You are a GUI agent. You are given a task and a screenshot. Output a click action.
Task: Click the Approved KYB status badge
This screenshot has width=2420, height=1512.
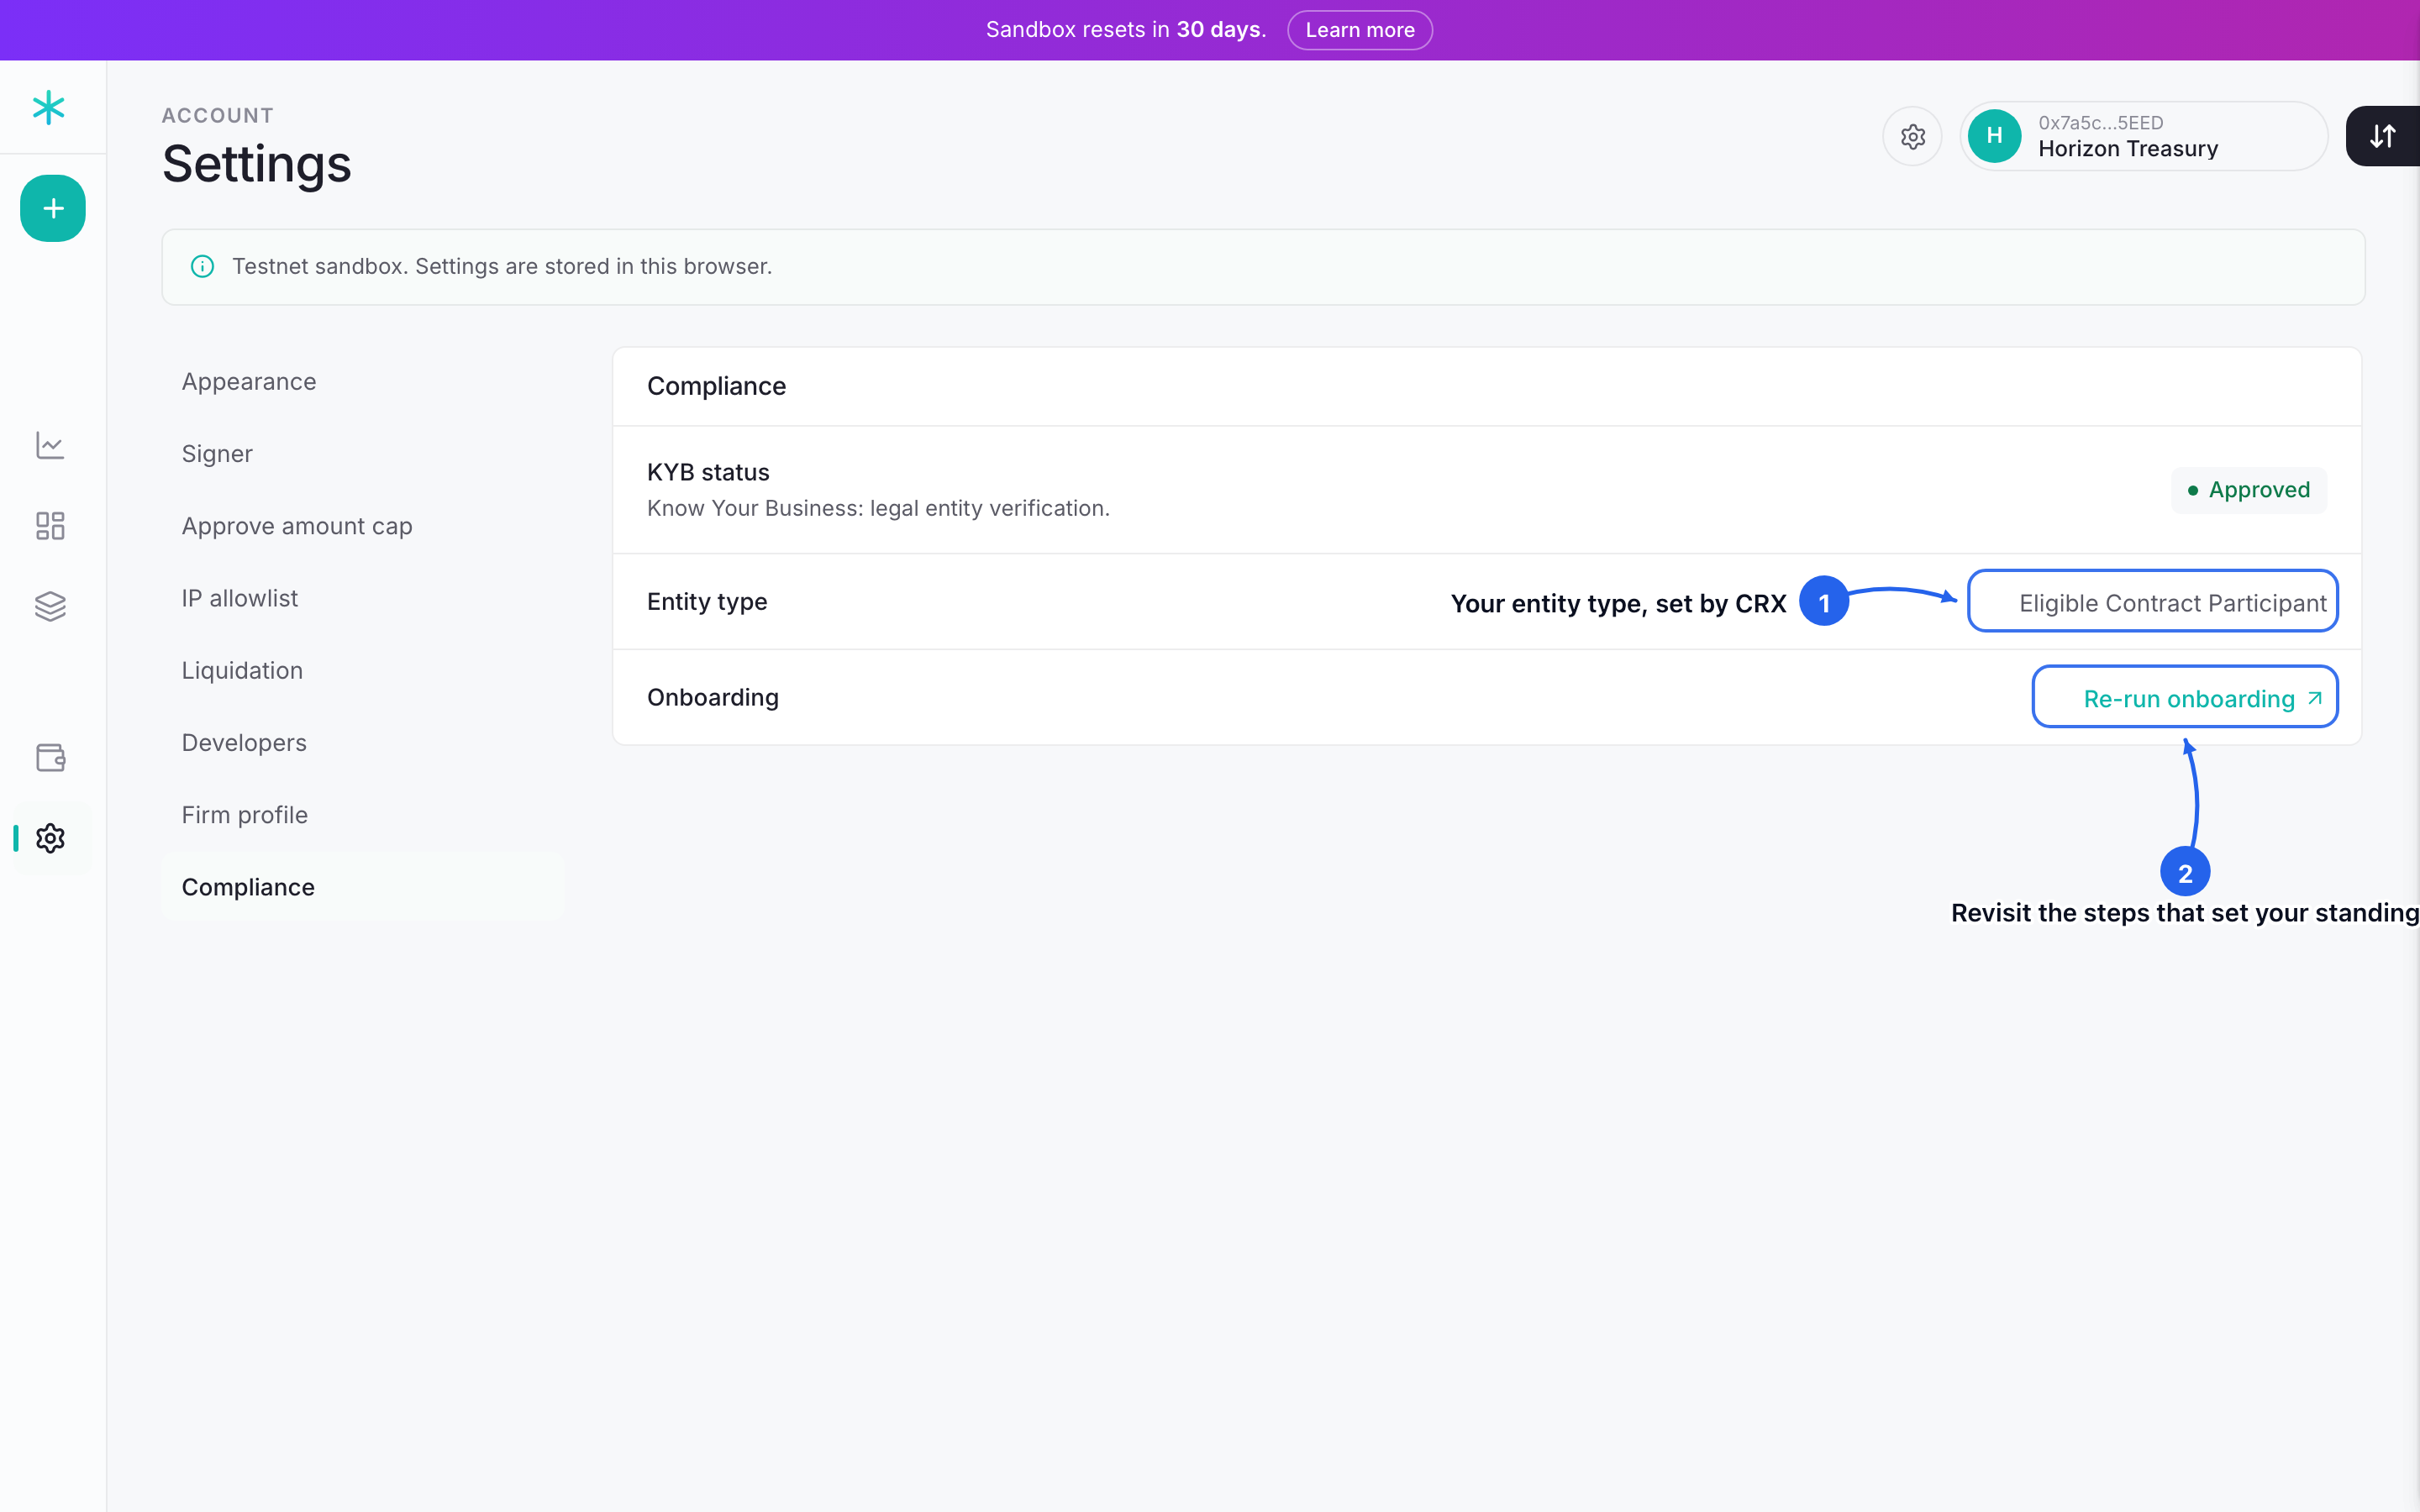tap(2248, 490)
